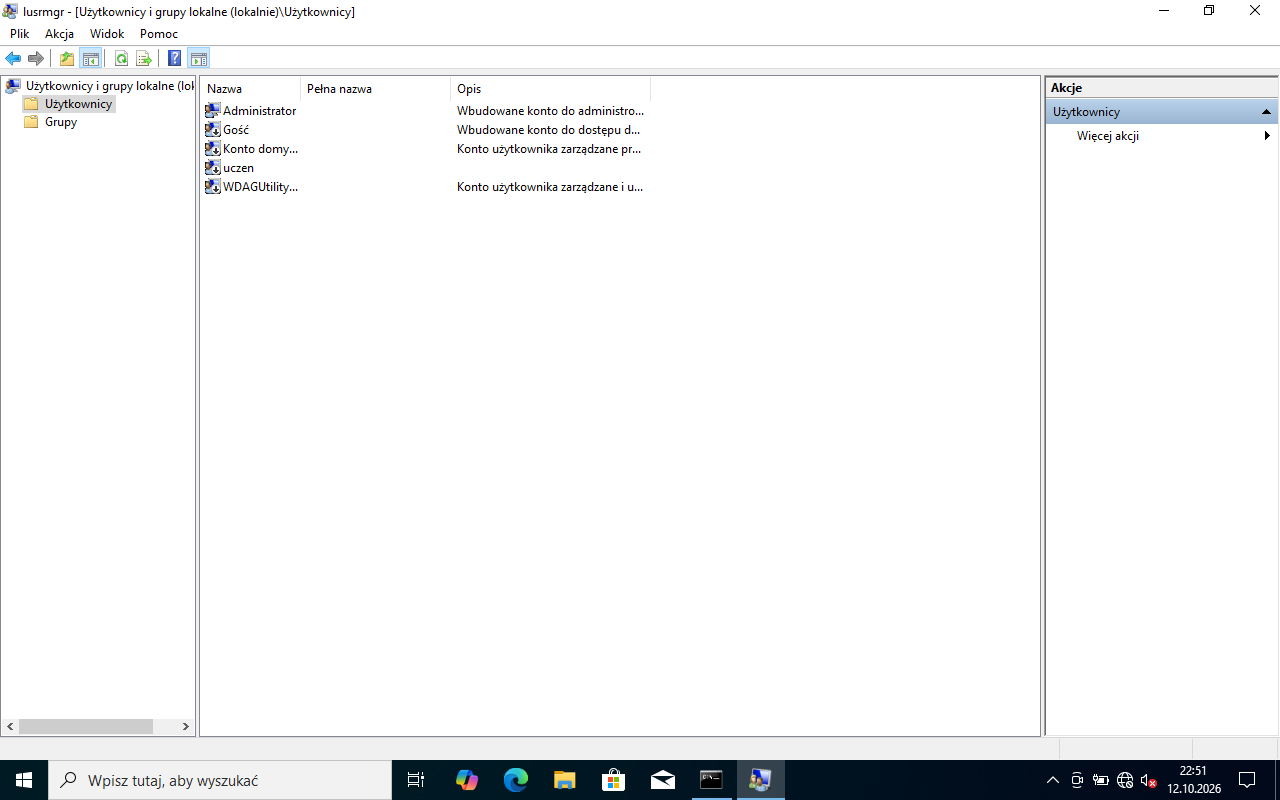This screenshot has height=800, width=1280.
Task: Launch Microsoft Edge from the taskbar
Action: (516, 780)
